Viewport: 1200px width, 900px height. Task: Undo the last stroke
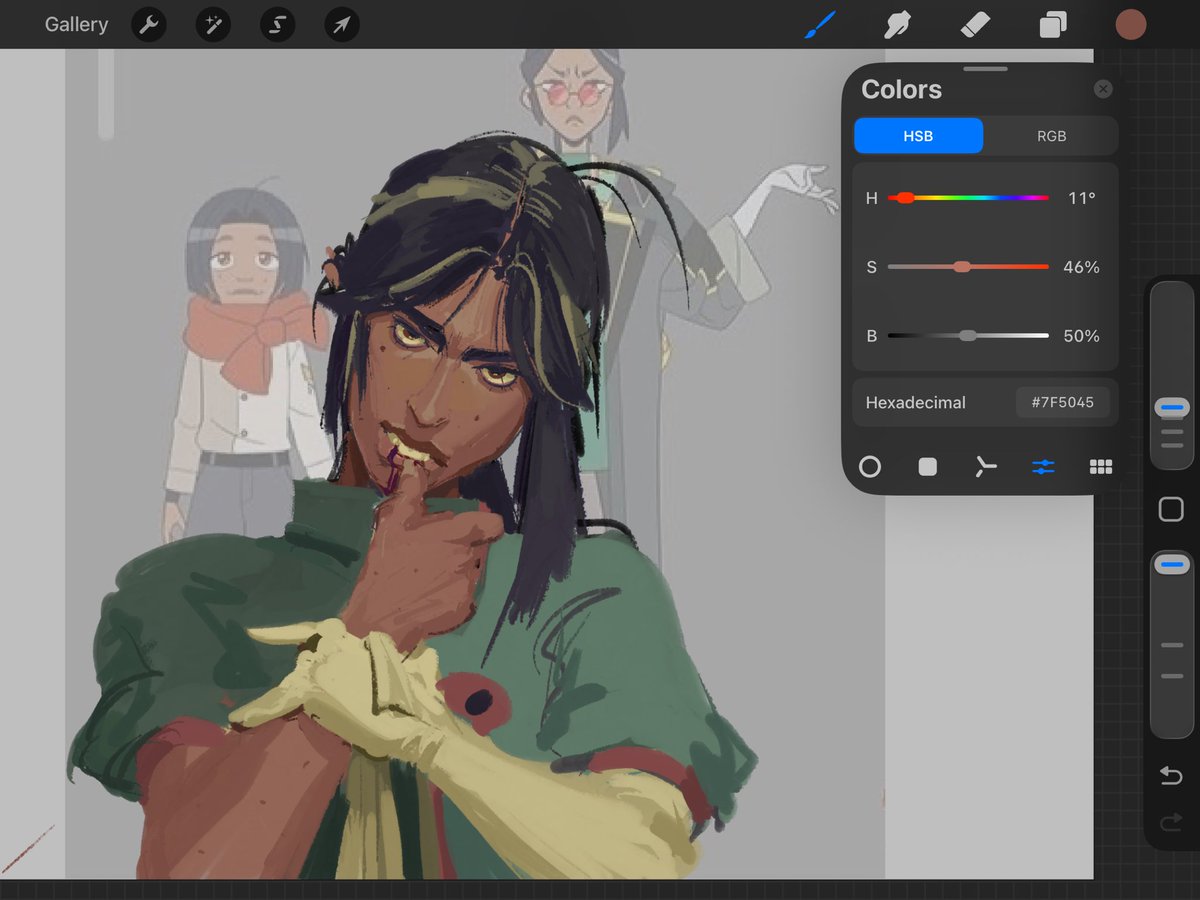click(x=1171, y=776)
